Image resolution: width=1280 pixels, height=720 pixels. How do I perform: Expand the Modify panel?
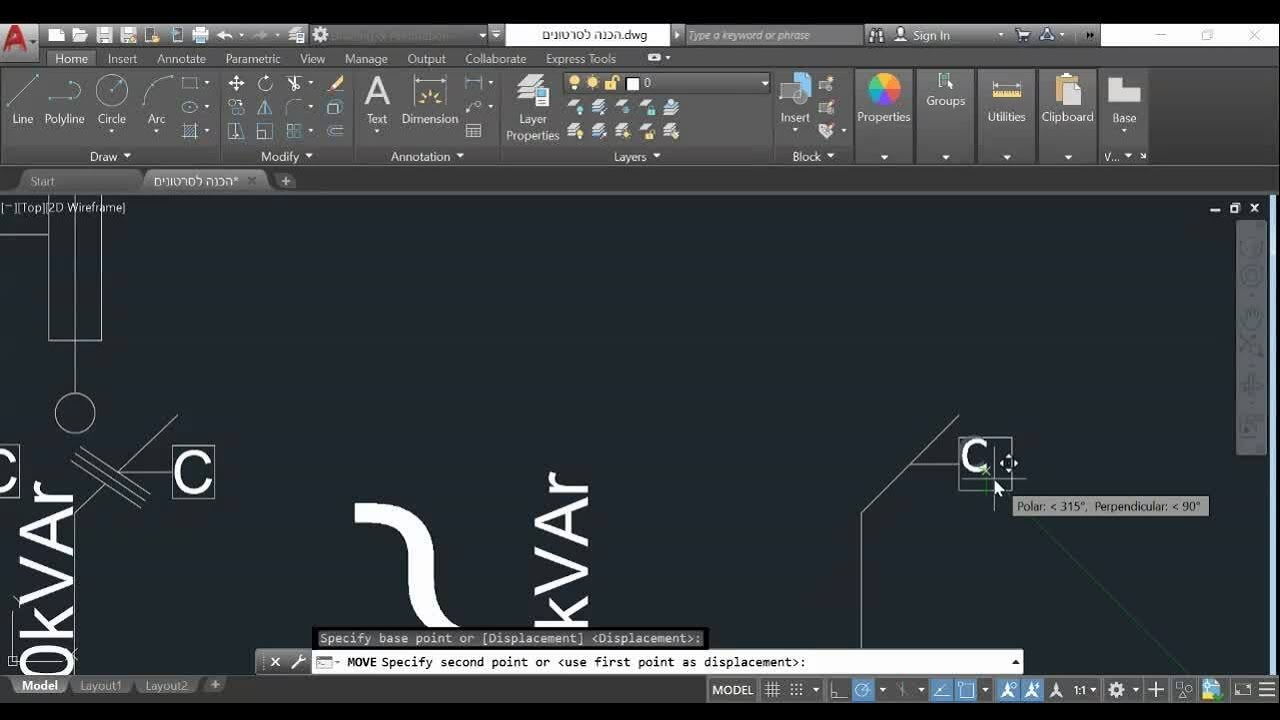click(x=287, y=156)
